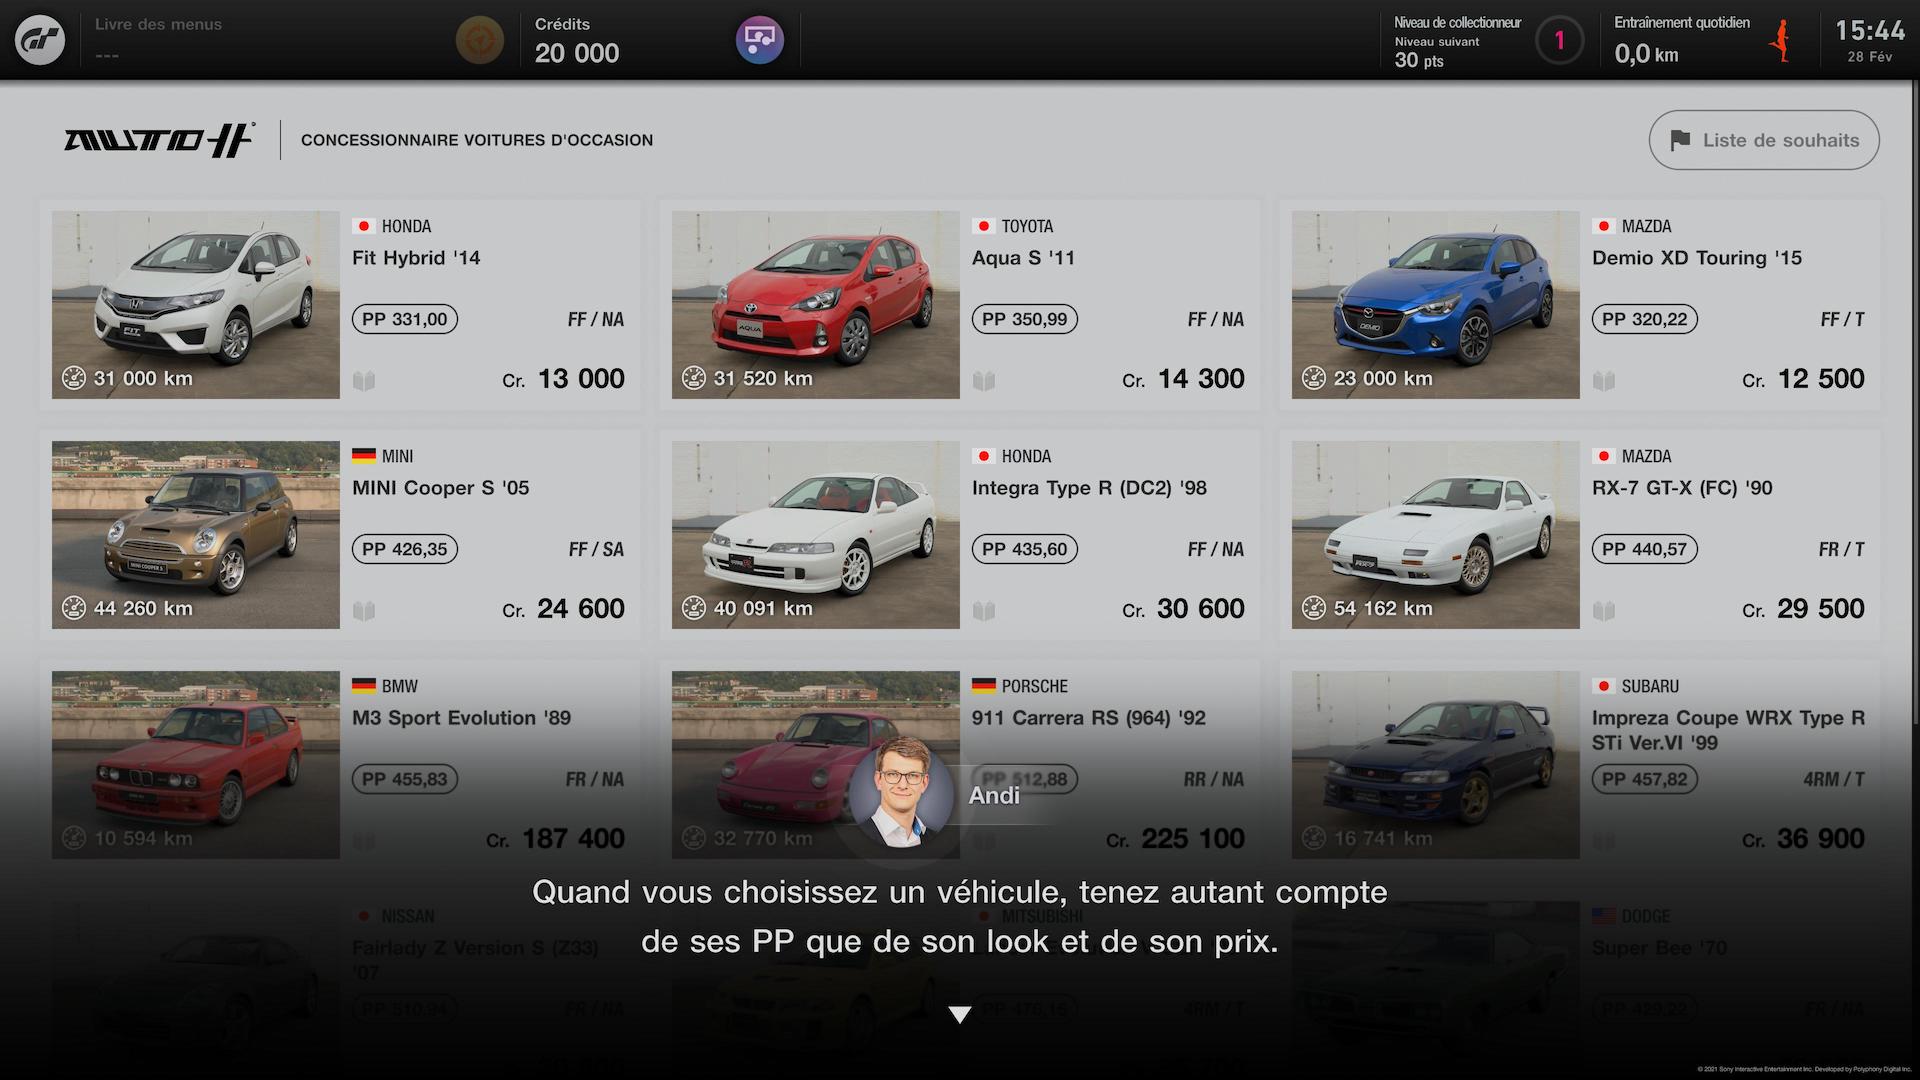Click the collector level 1 circle badge

pos(1559,40)
